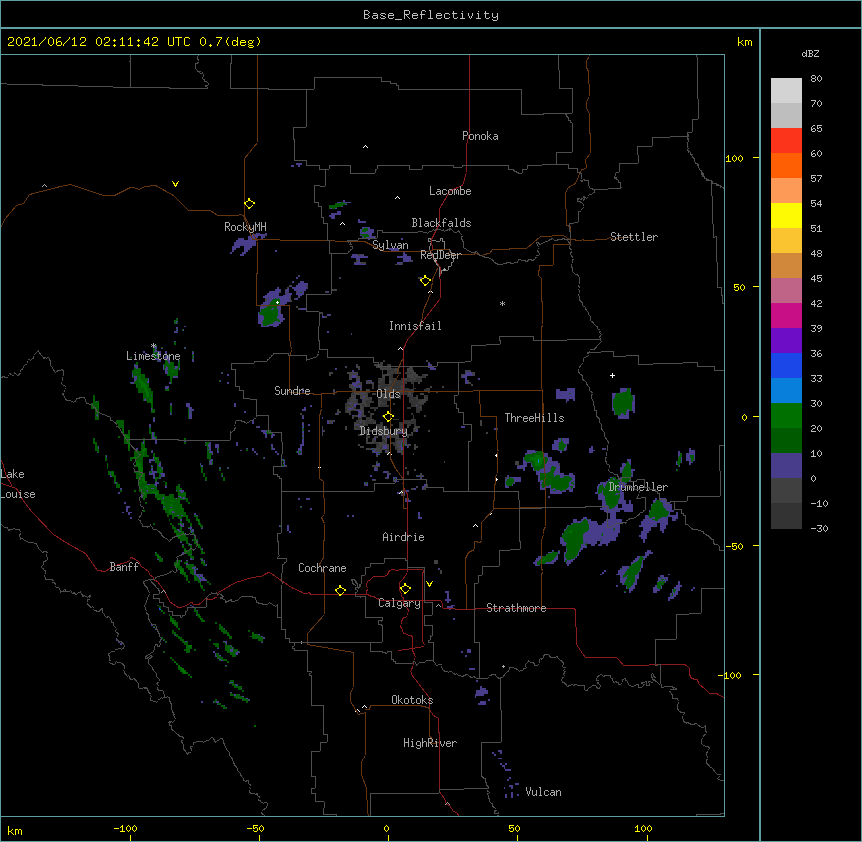
Task: Select the Okotoks label
Action: pyautogui.click(x=412, y=700)
